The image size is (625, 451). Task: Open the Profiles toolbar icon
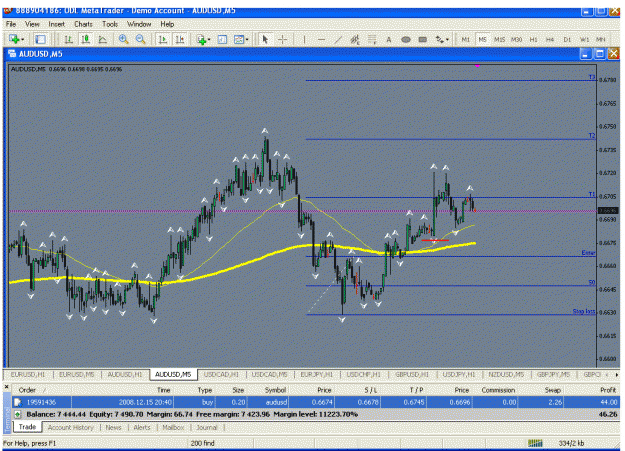click(x=40, y=39)
